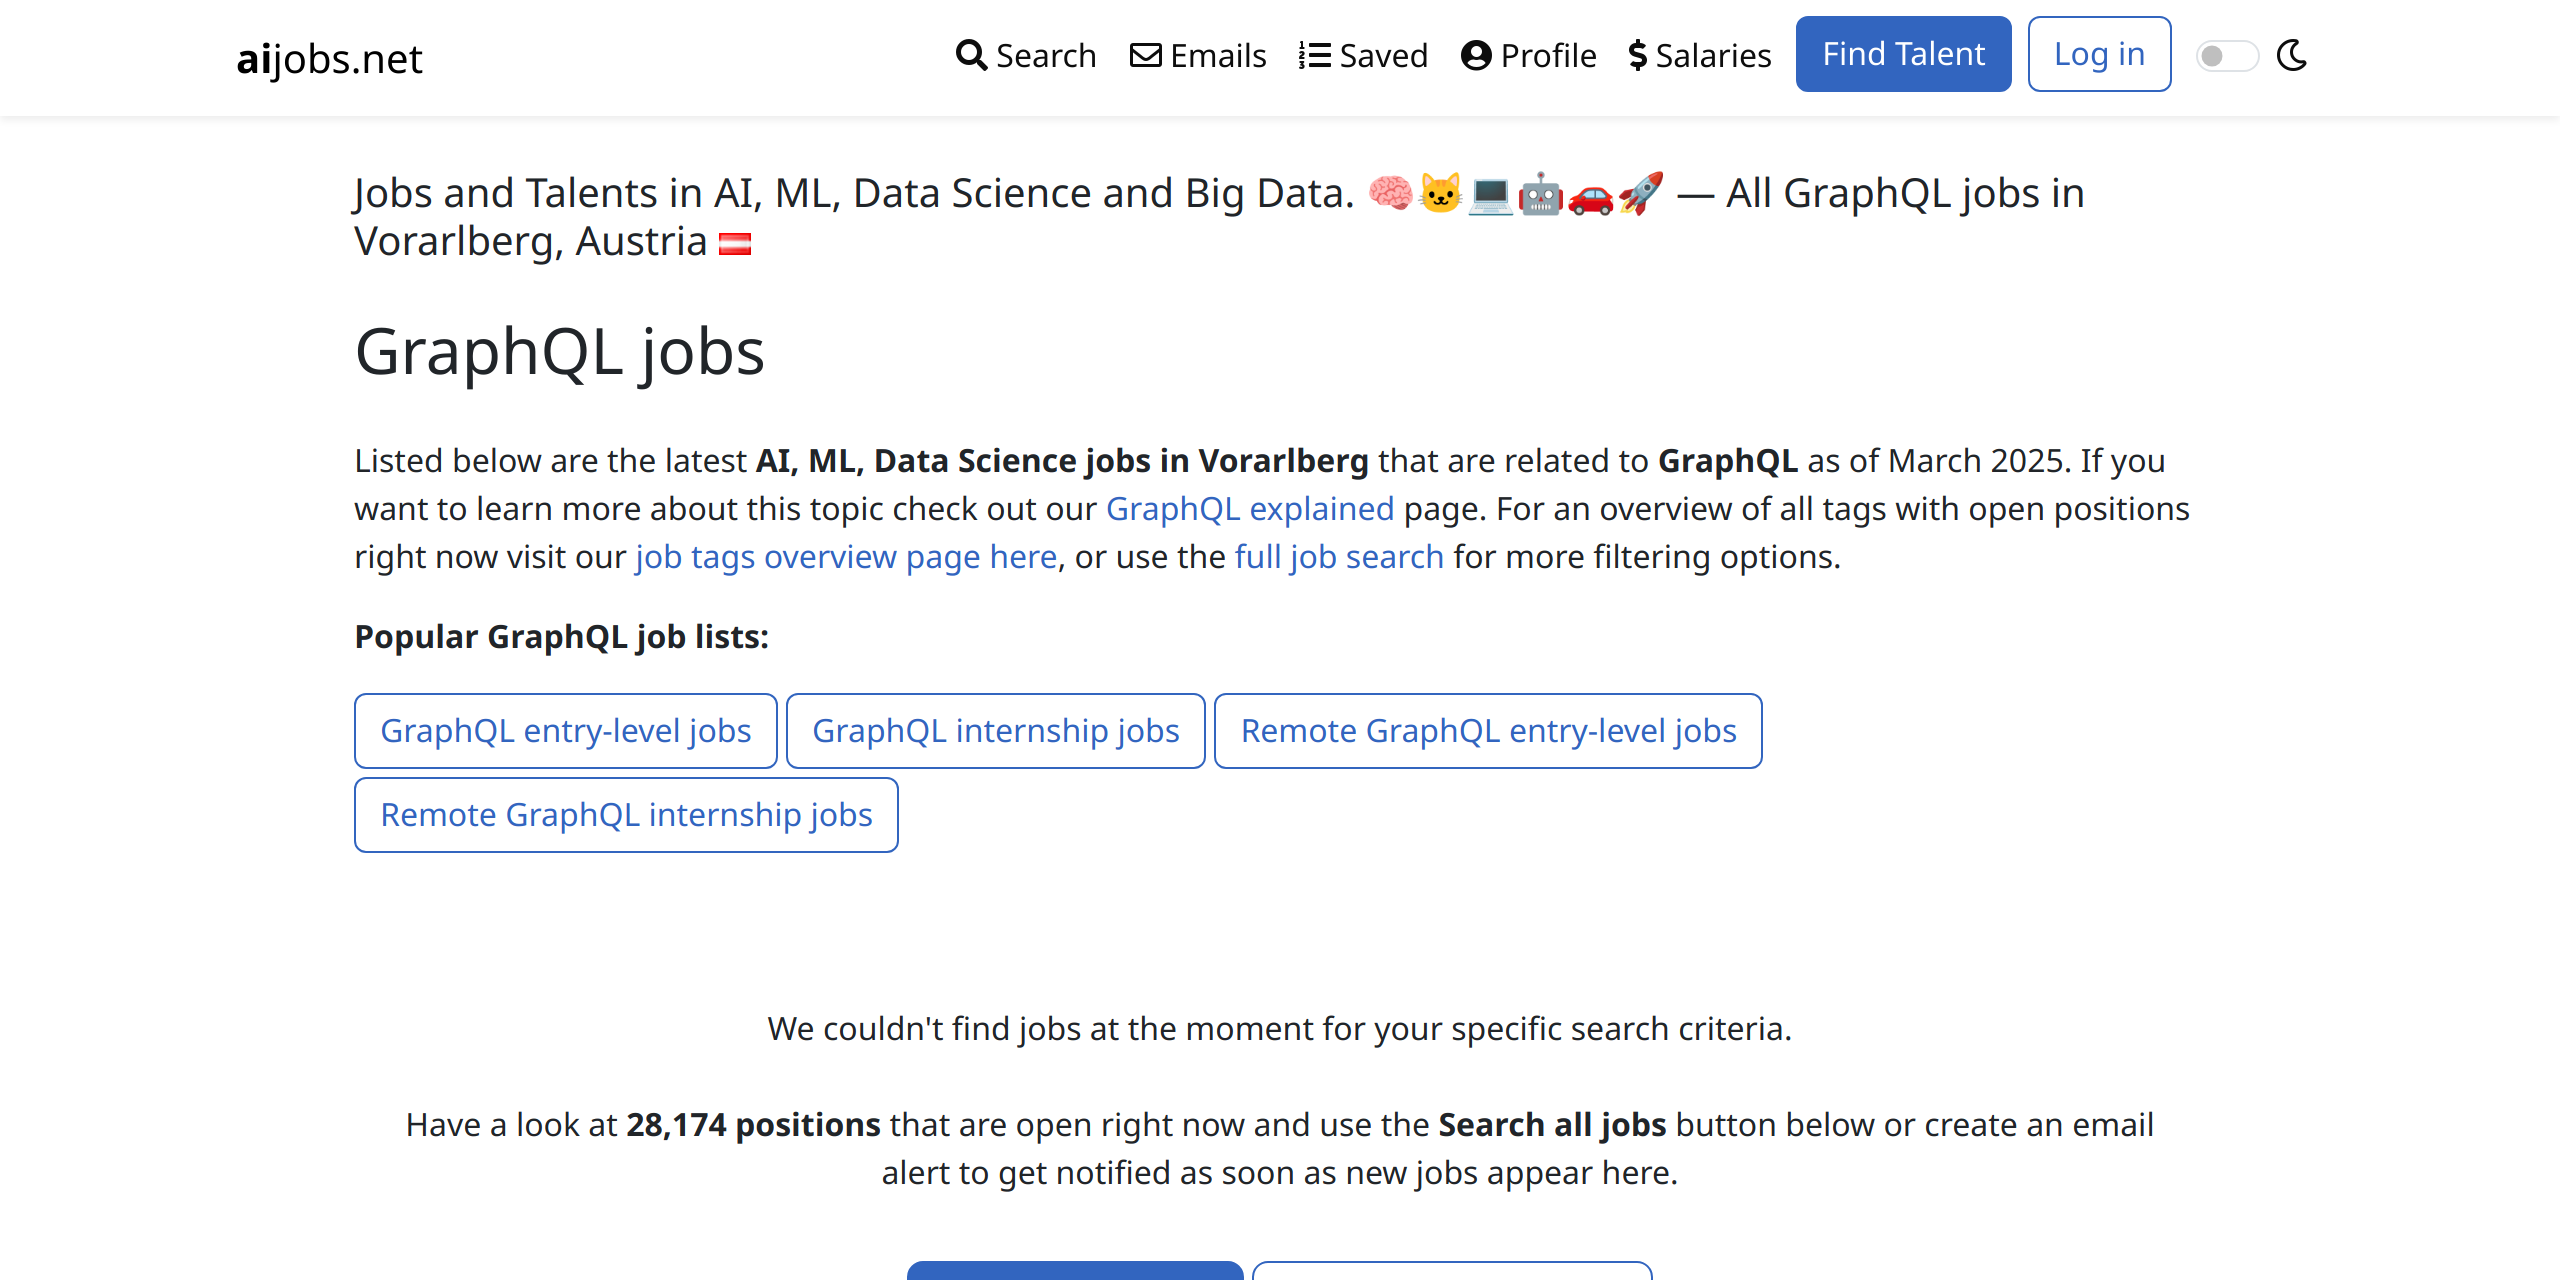The height and width of the screenshot is (1280, 2560).
Task: Select Remote GraphQL entry-level jobs list
Action: coord(1488,731)
